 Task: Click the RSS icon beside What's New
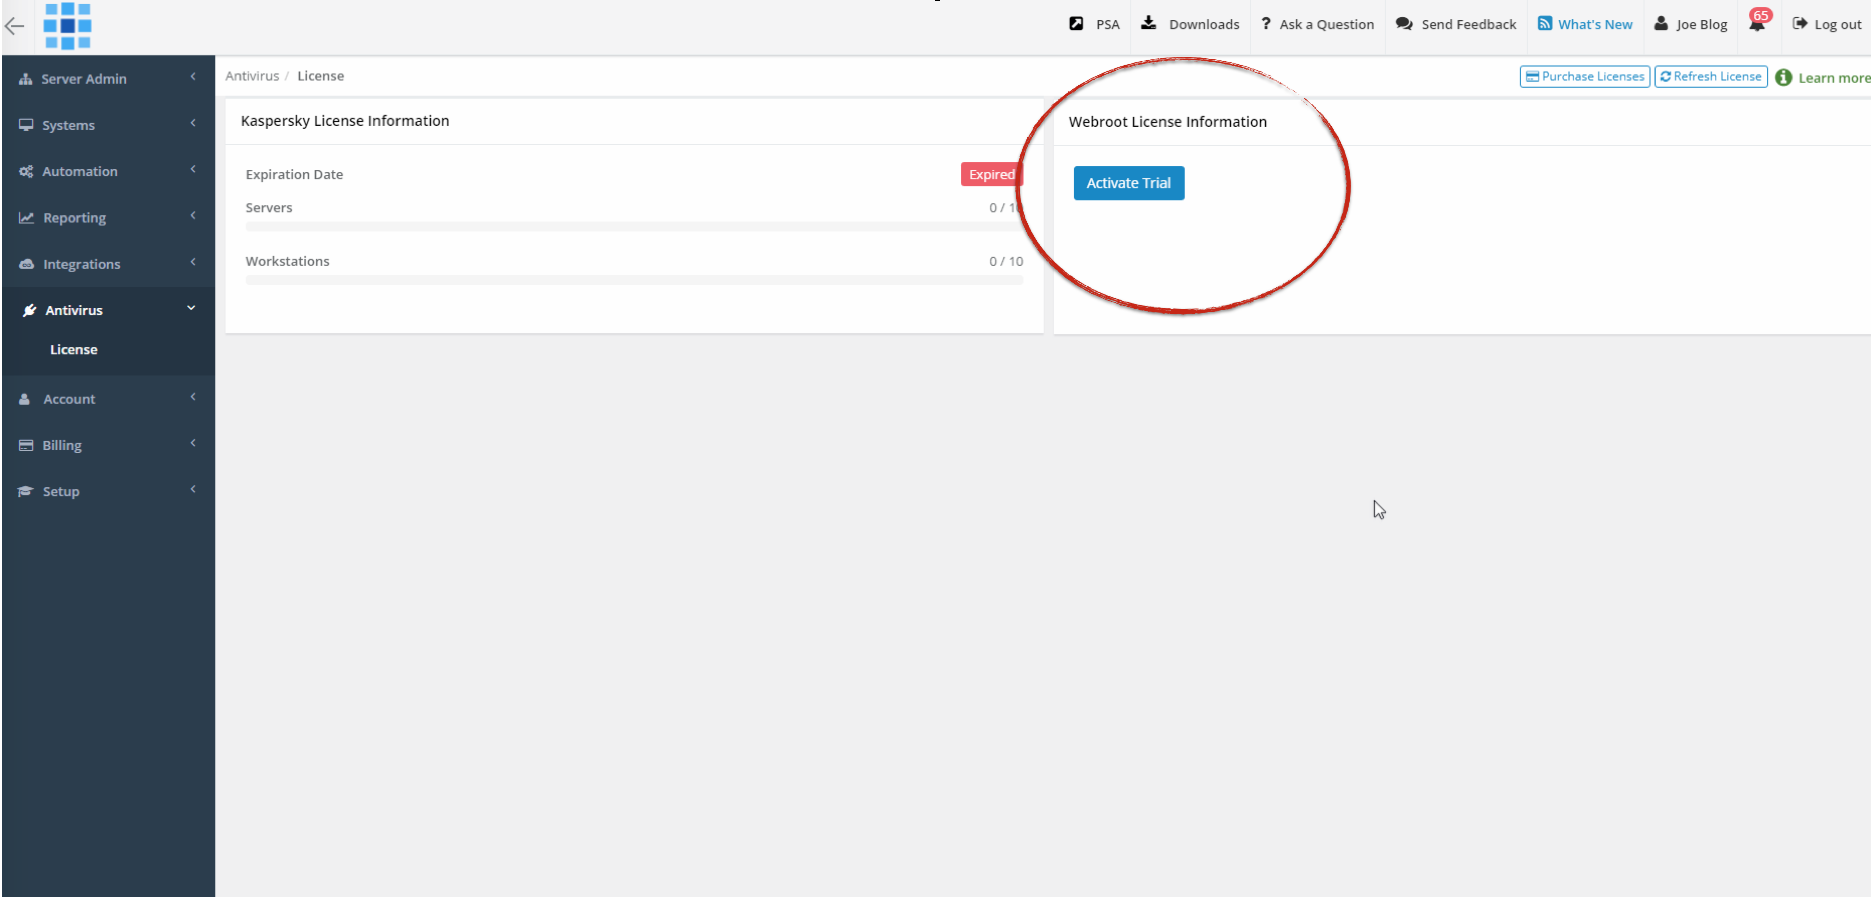pos(1545,23)
